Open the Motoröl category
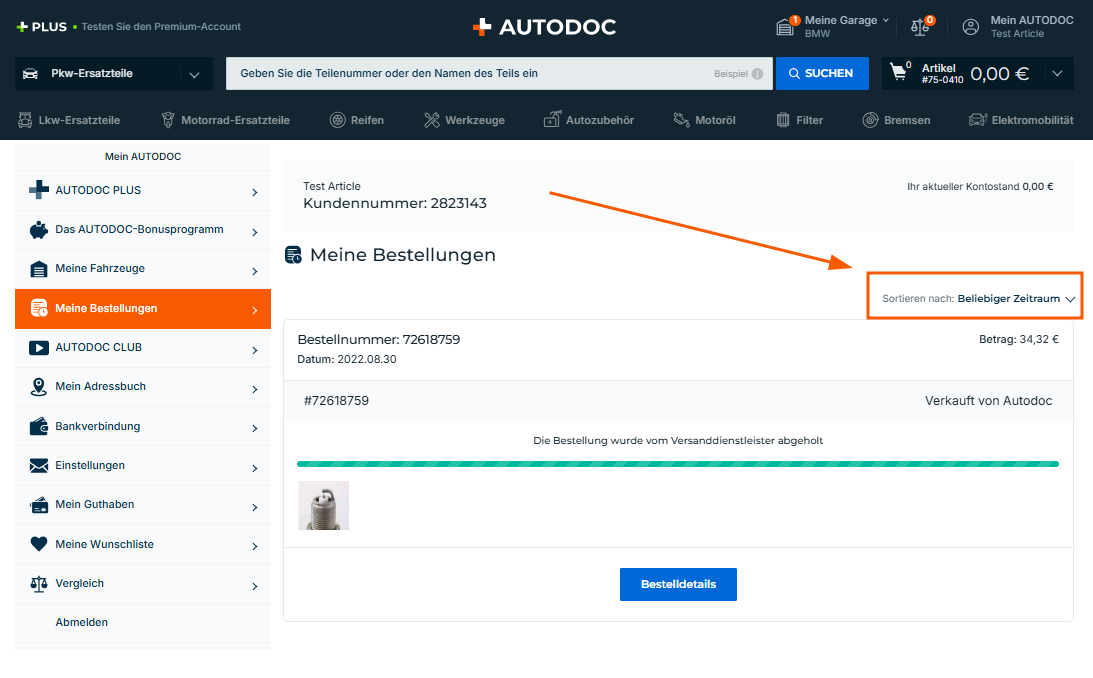Screen dimensions: 1093x678 point(704,120)
